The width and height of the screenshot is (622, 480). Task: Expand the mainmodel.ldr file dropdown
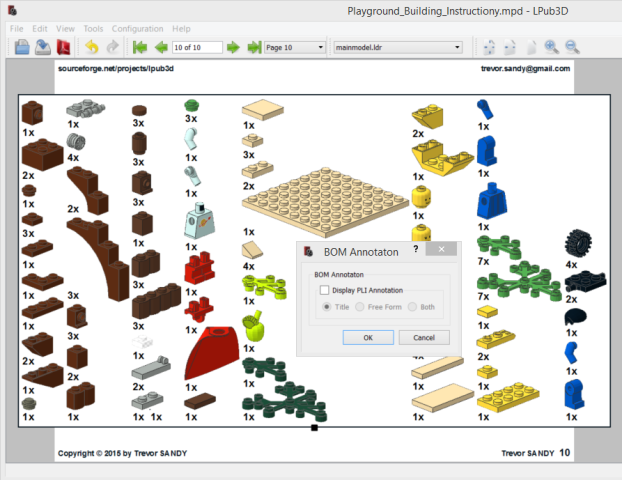click(397, 47)
